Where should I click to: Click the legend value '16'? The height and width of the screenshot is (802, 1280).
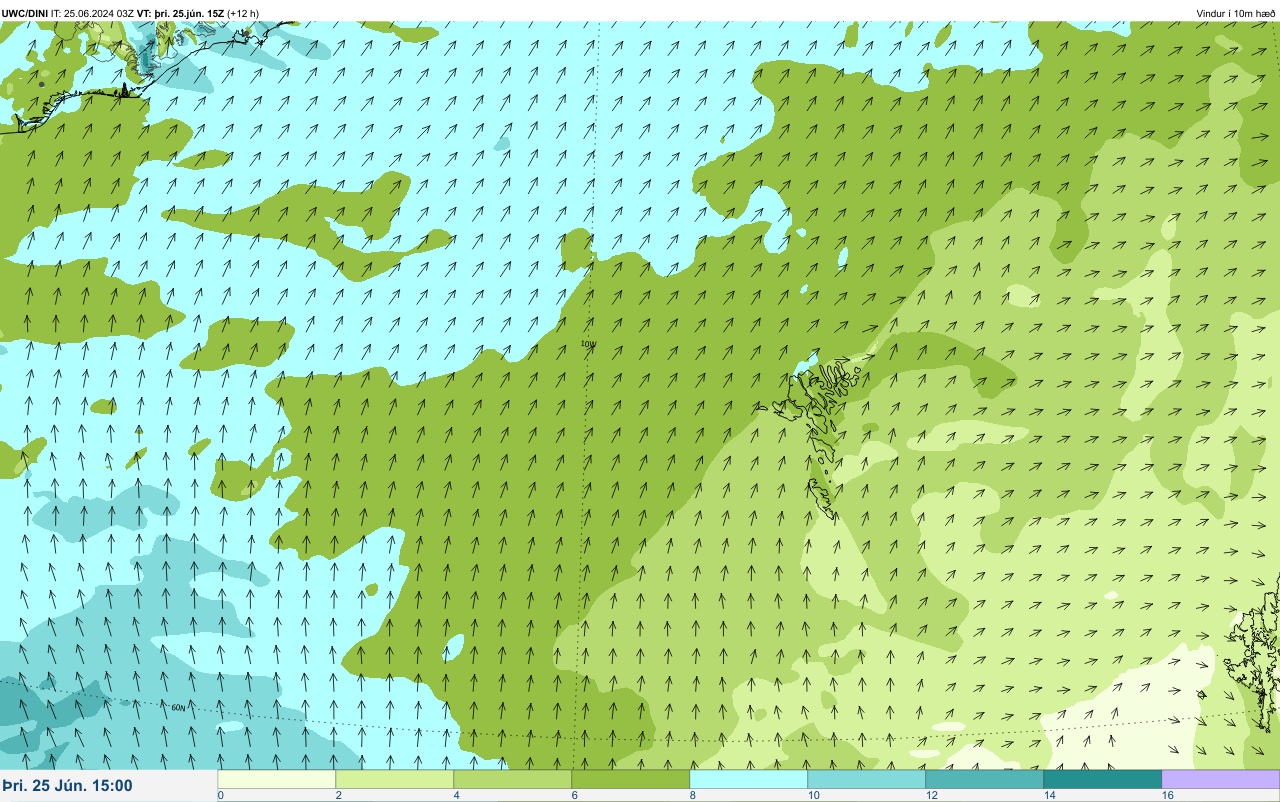tap(1168, 795)
